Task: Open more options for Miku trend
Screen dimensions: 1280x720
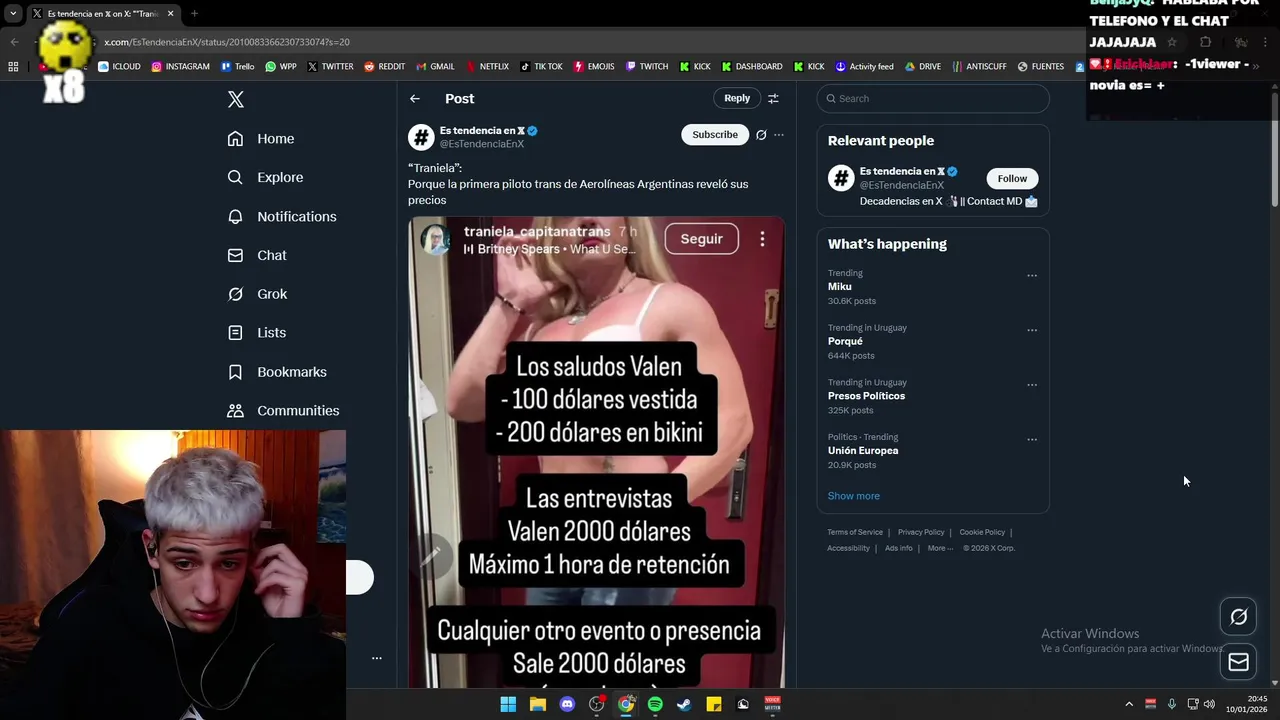Action: coord(1032,276)
